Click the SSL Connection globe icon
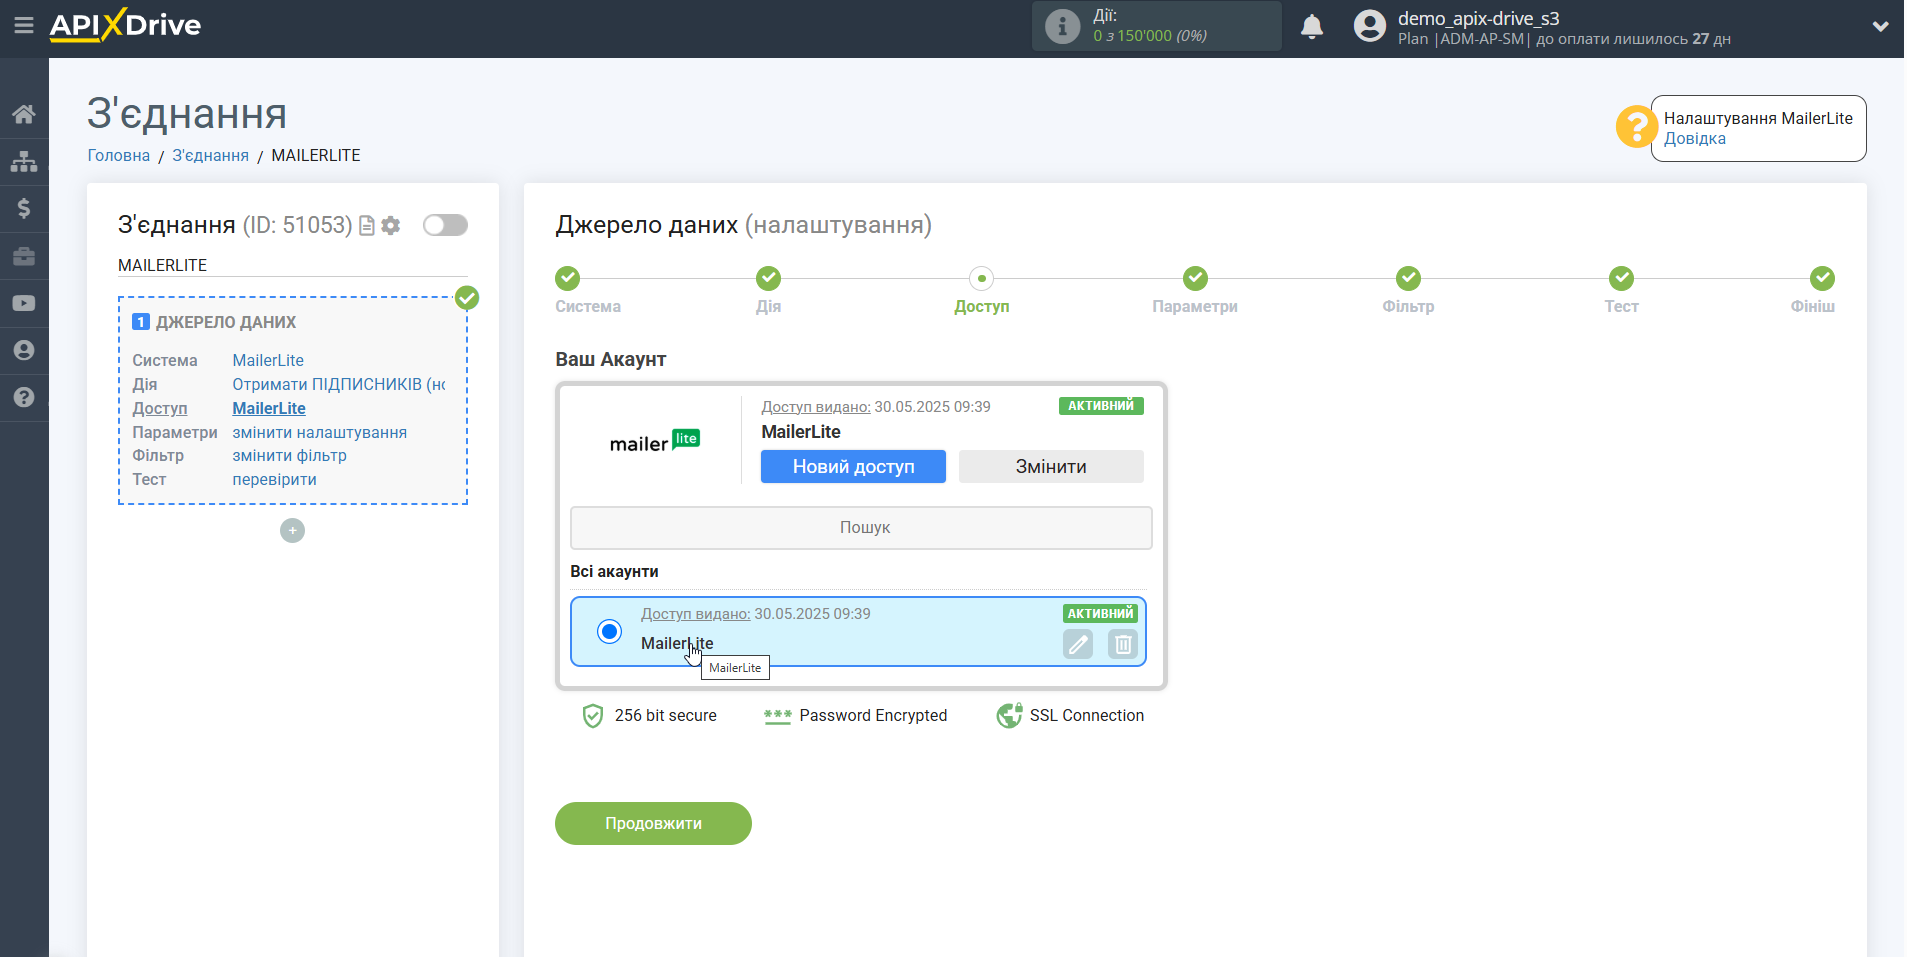Screen dimensions: 1907x957 click(x=1009, y=715)
